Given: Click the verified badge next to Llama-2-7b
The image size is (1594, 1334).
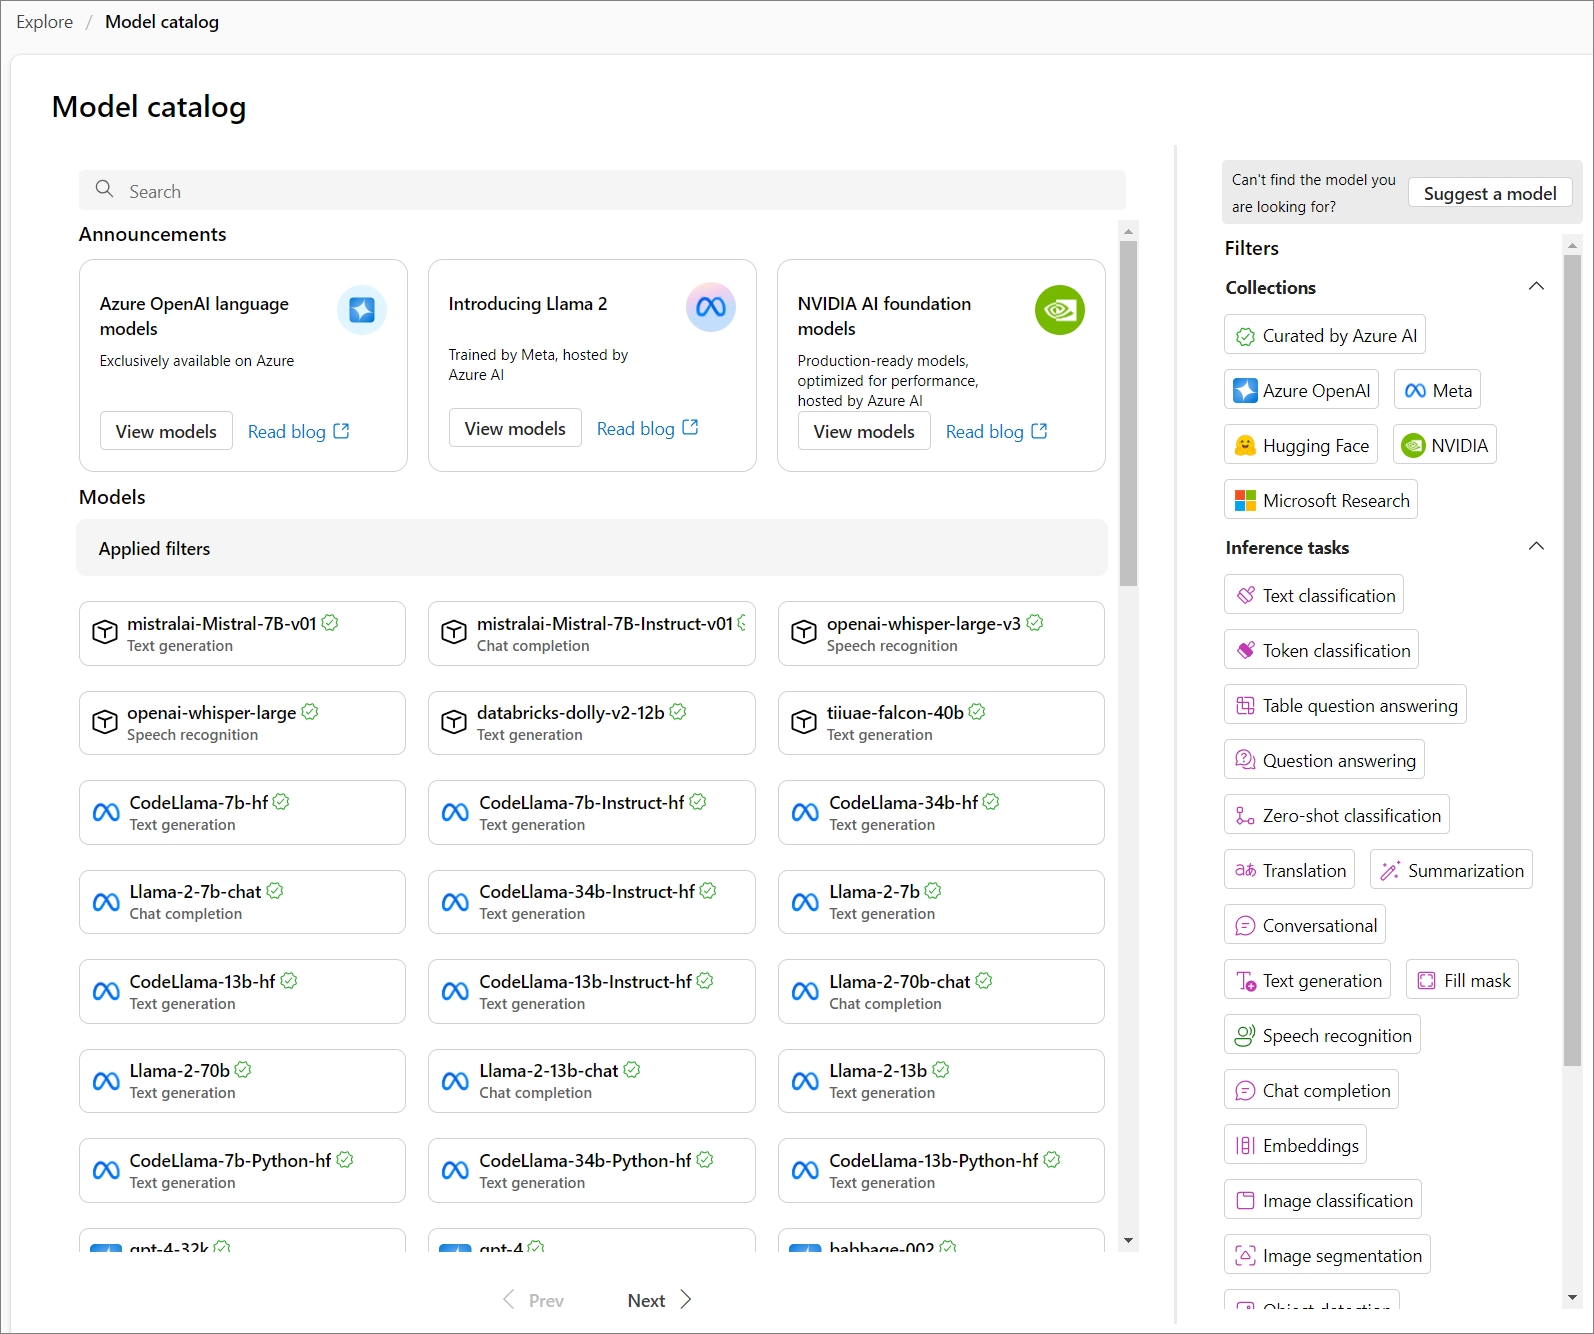Looking at the screenshot, I should click(933, 891).
